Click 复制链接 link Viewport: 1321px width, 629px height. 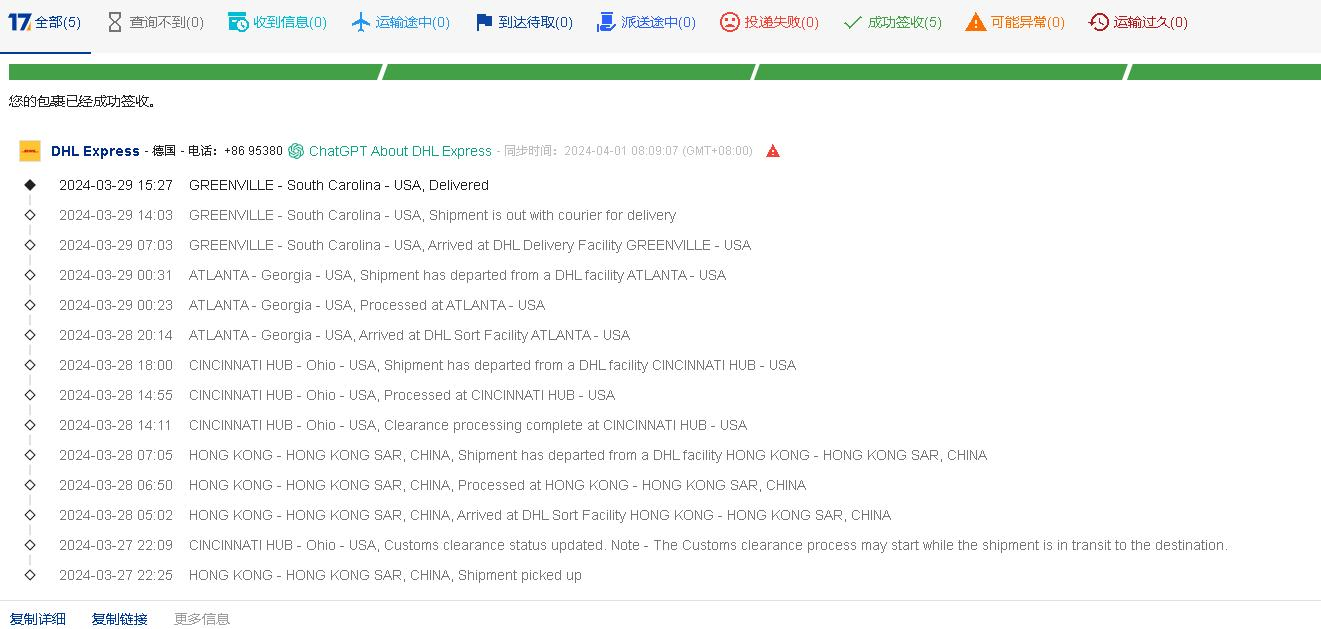click(120, 619)
